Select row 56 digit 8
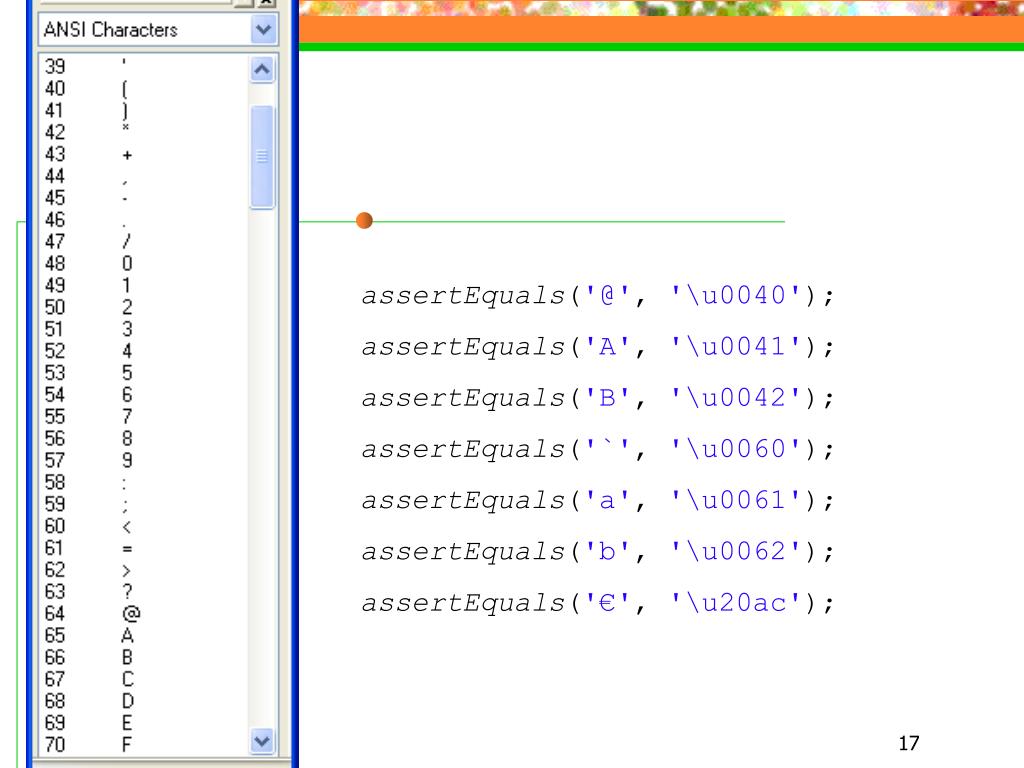Image resolution: width=1024 pixels, height=768 pixels. 144,439
